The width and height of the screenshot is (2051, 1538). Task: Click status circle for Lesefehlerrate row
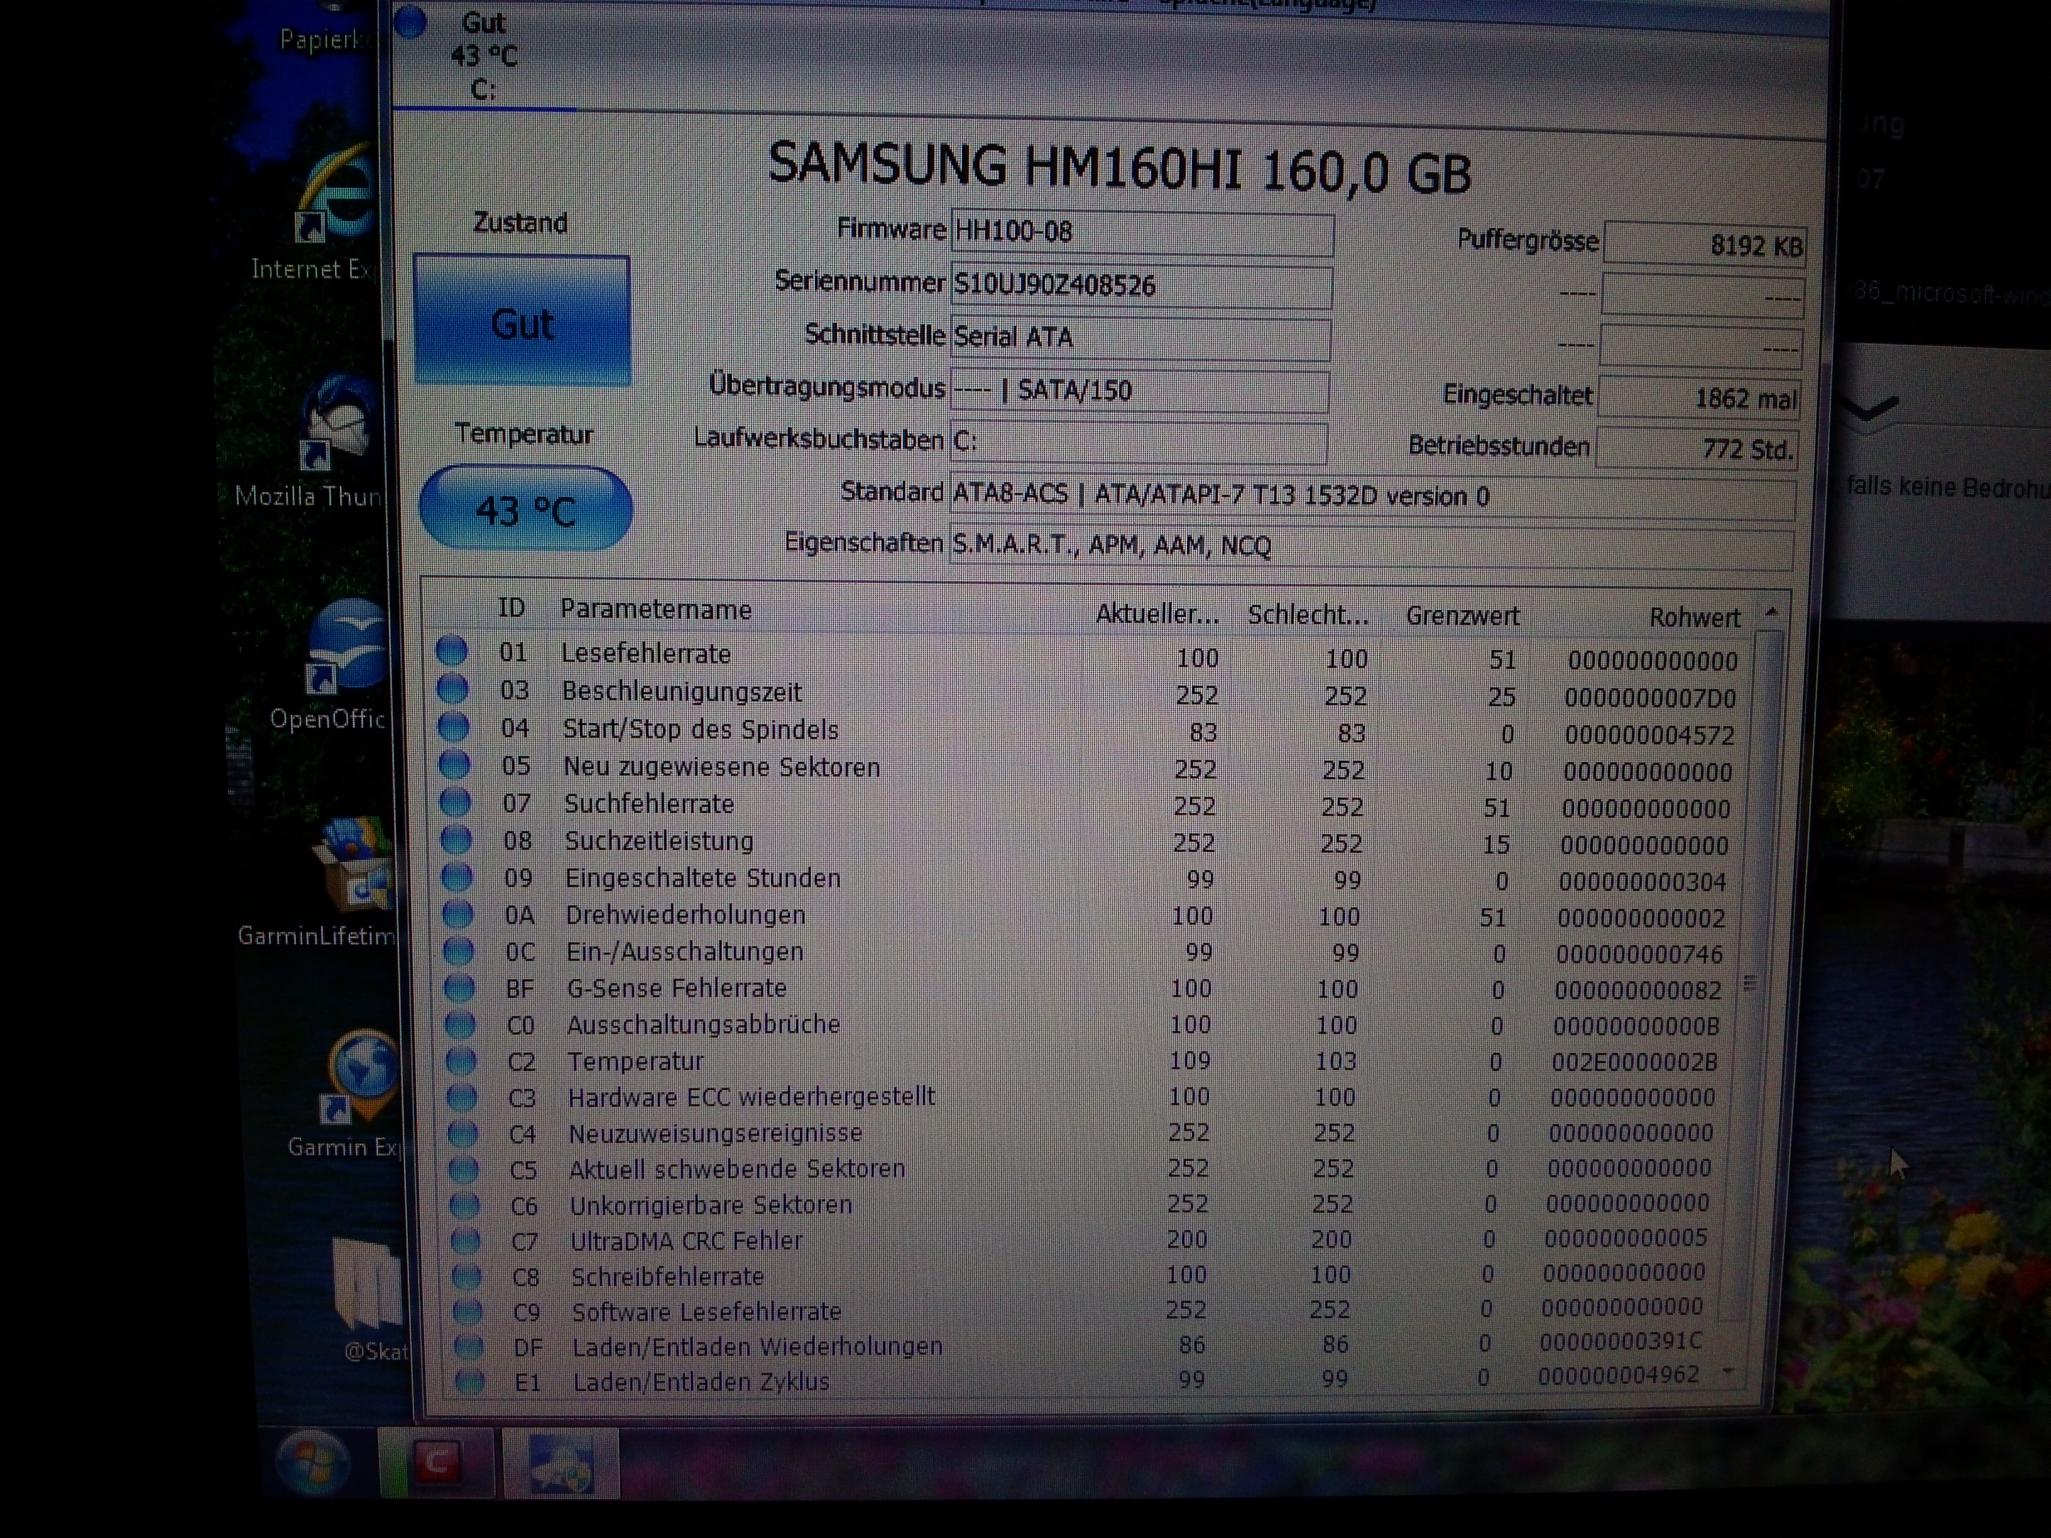point(452,651)
